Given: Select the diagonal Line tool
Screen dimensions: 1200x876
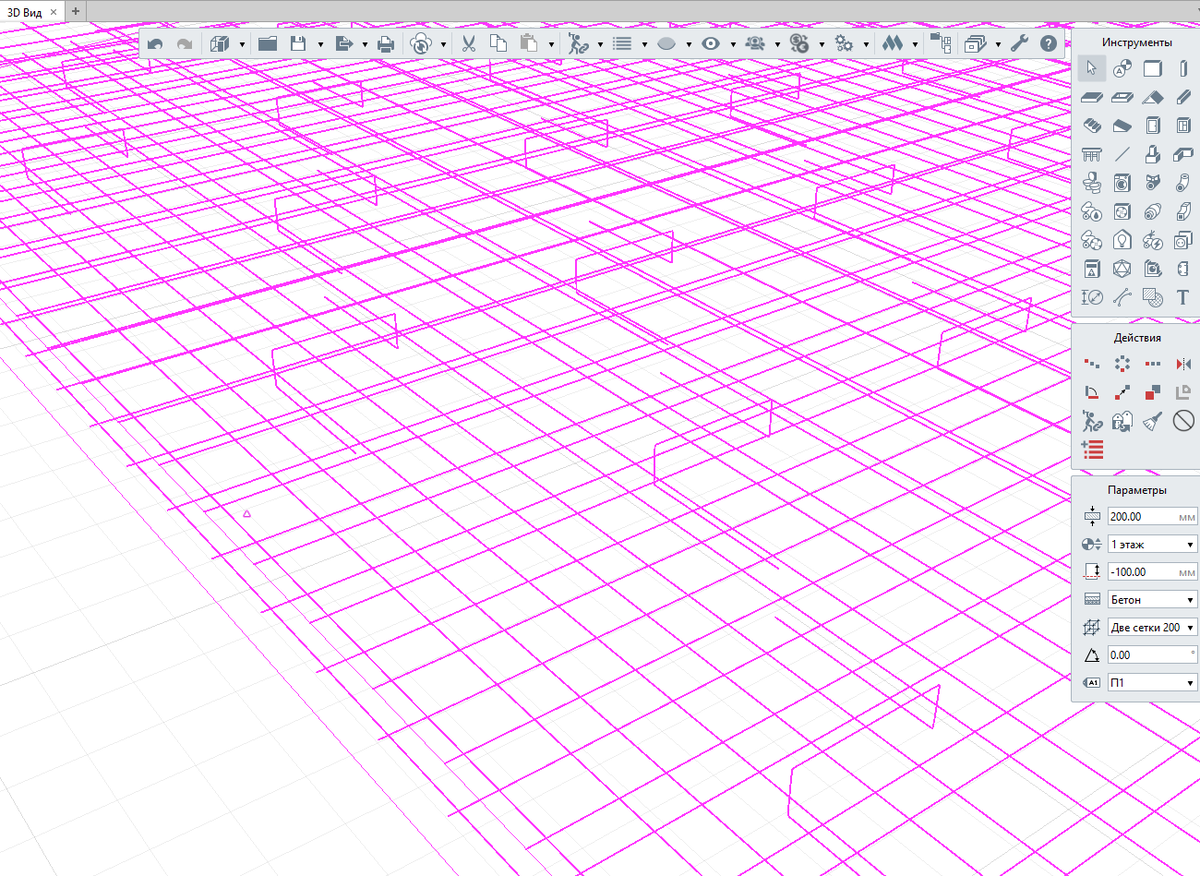Looking at the screenshot, I should (x=1122, y=154).
